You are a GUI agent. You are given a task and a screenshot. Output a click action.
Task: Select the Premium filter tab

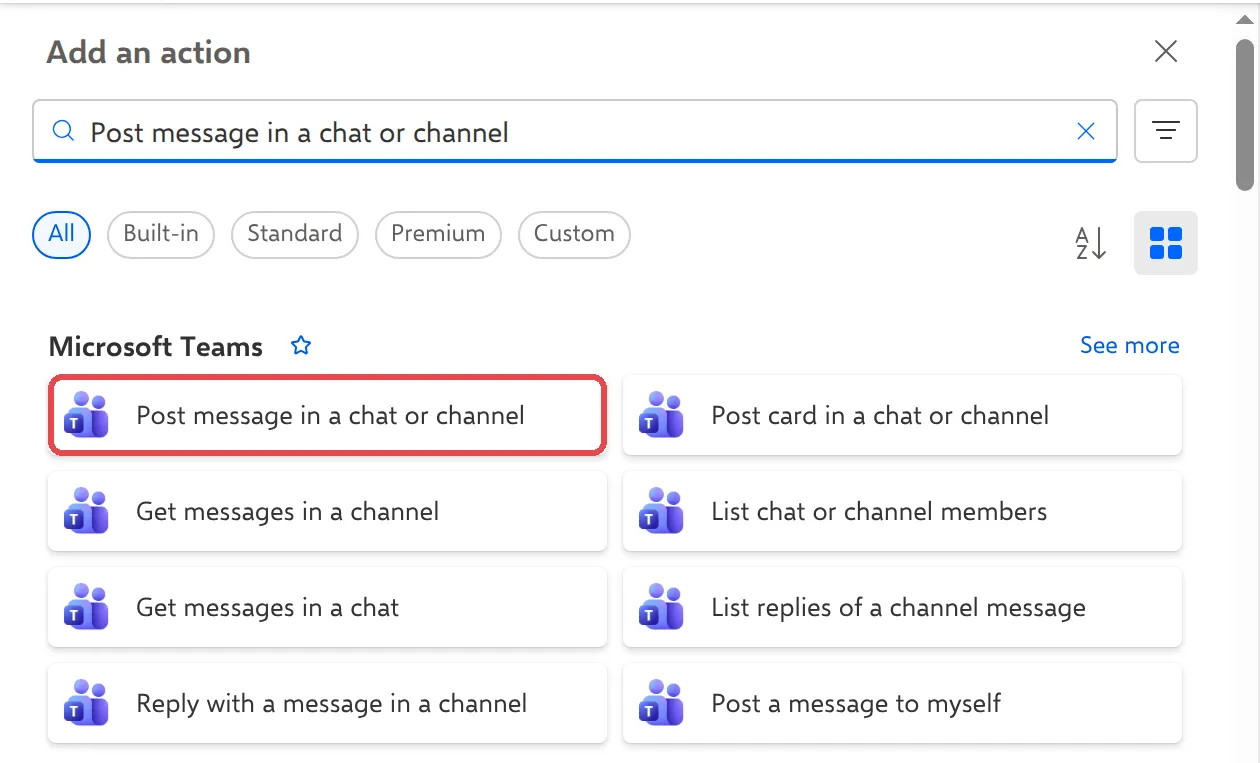click(x=438, y=234)
